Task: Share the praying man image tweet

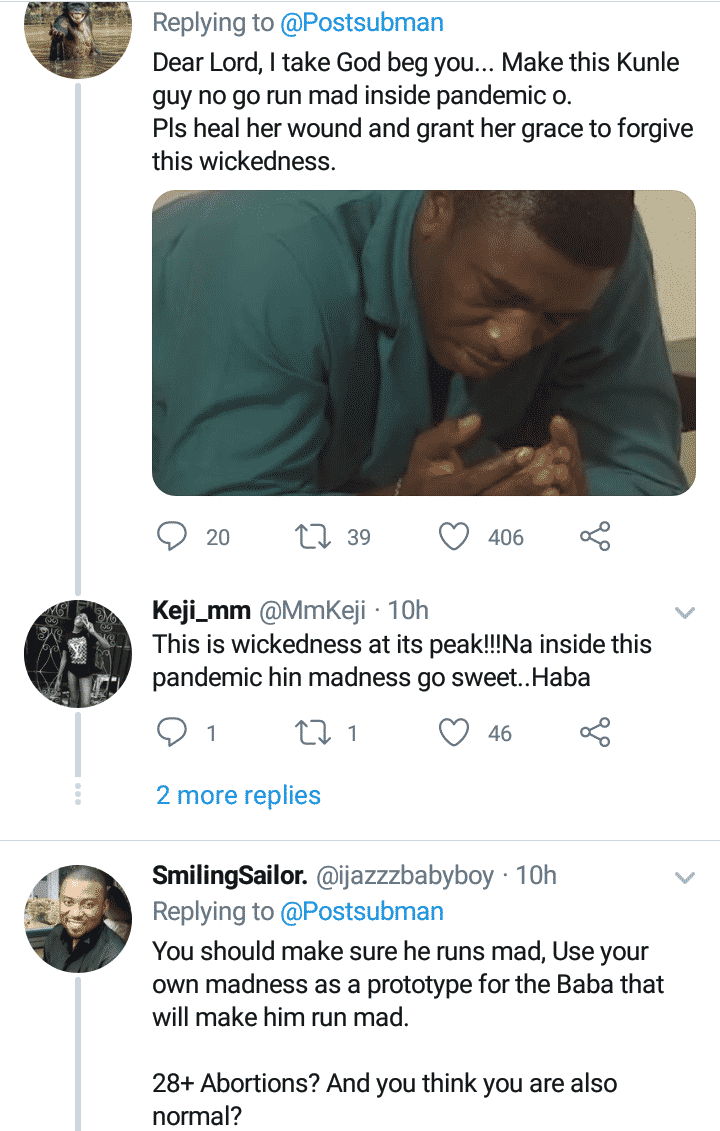Action: click(x=595, y=537)
